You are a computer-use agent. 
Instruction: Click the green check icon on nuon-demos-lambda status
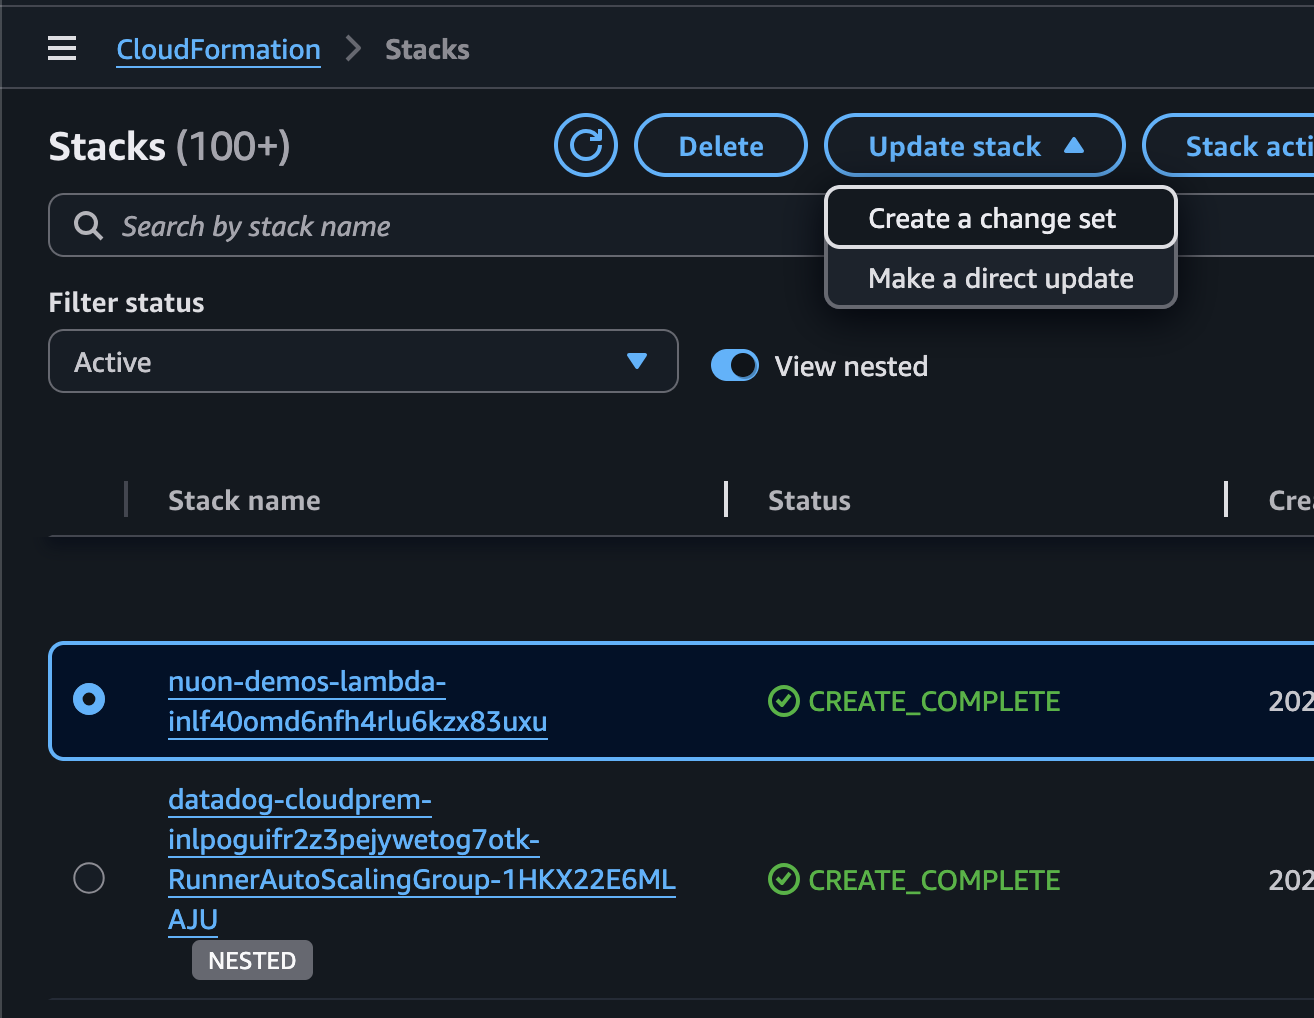point(782,701)
